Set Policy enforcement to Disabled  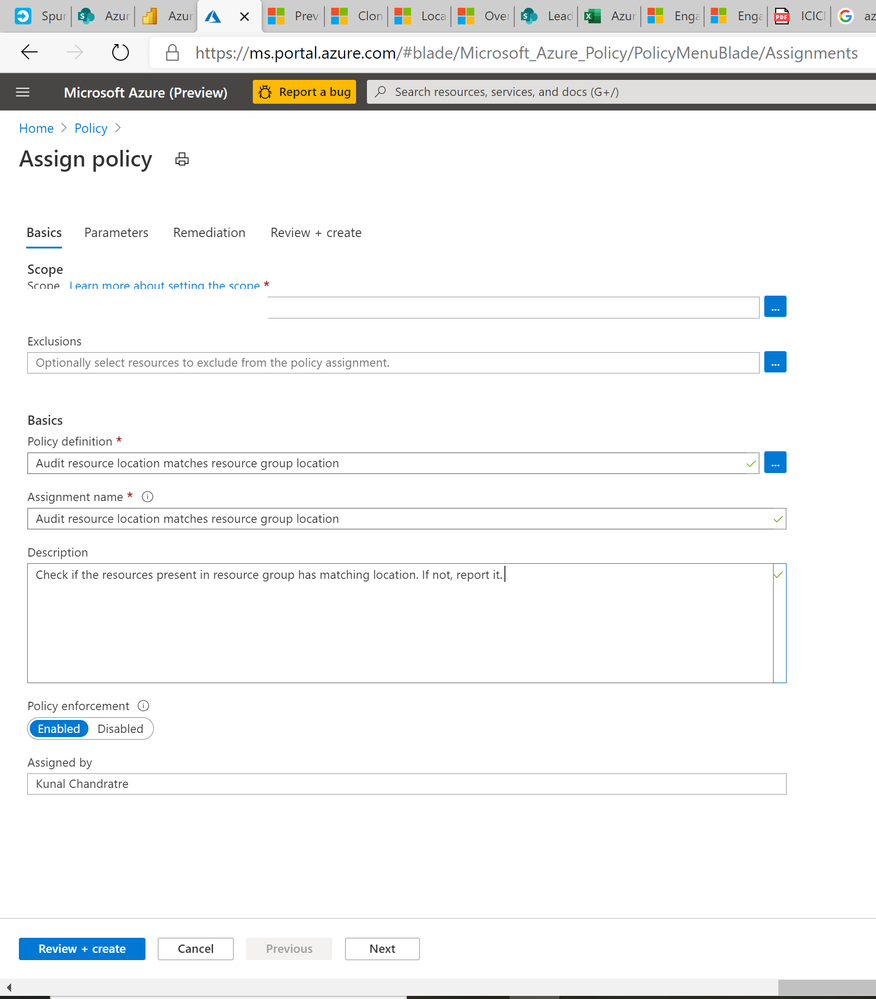(120, 729)
